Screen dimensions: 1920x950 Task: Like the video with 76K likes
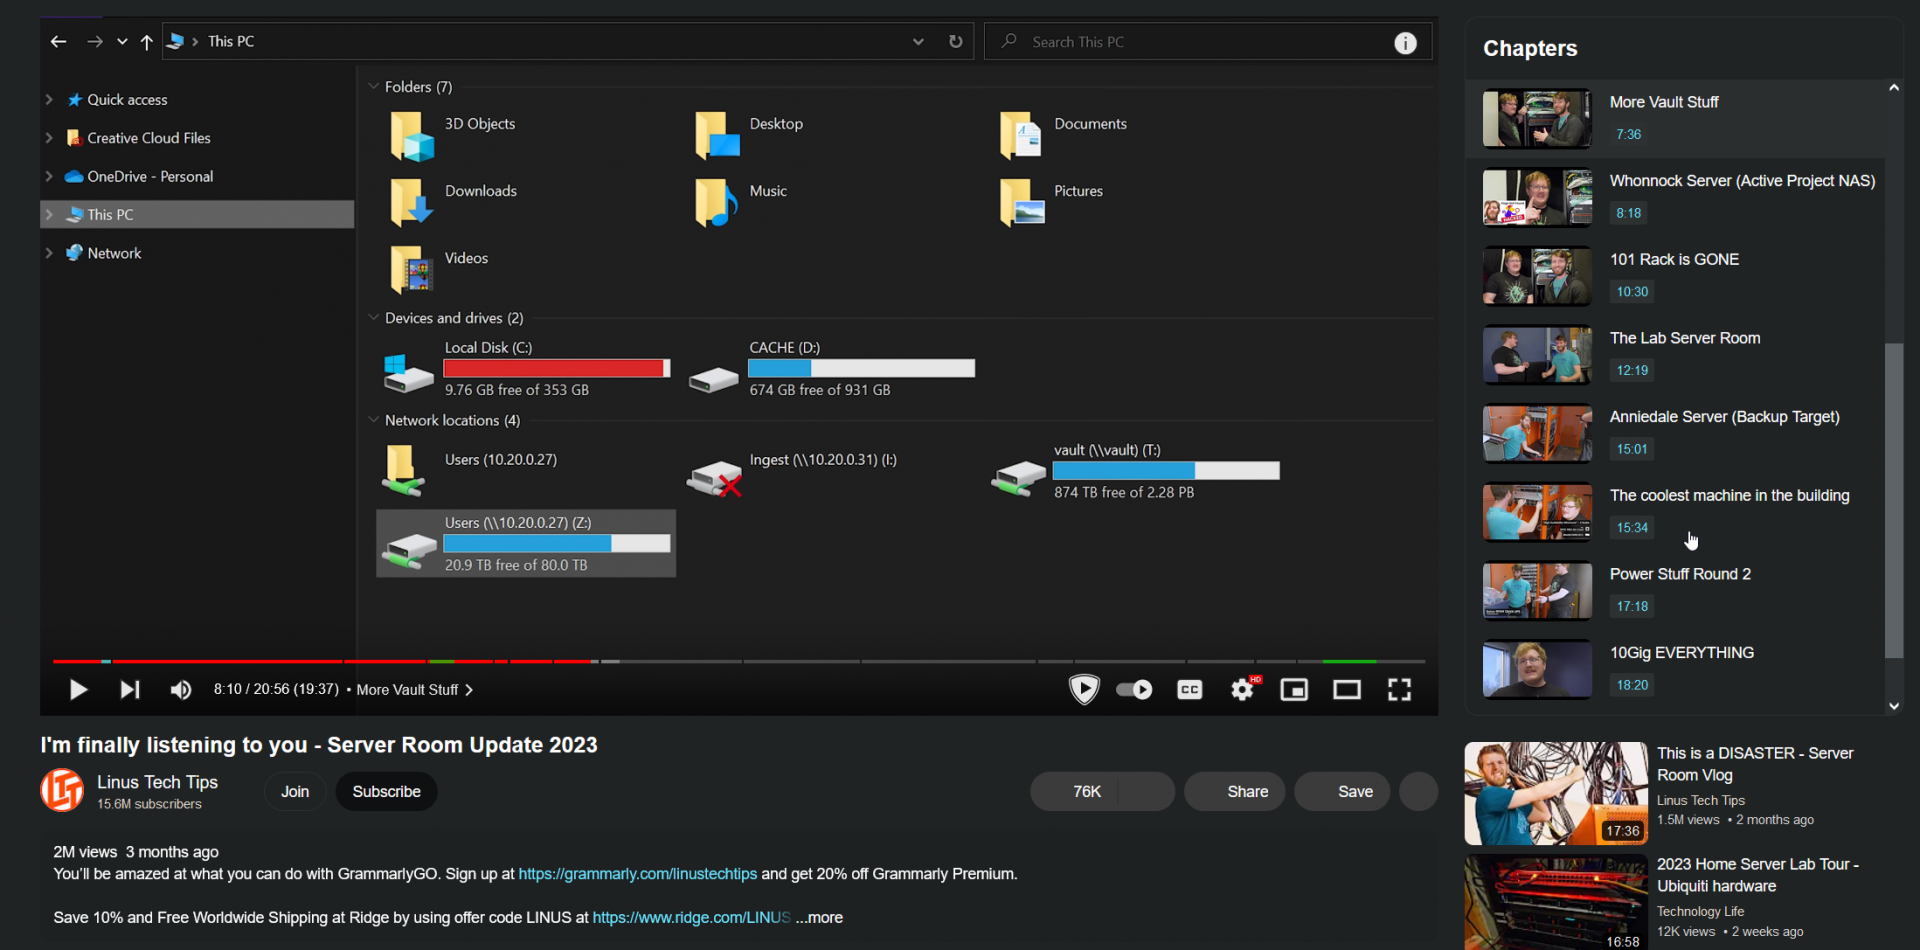1076,791
